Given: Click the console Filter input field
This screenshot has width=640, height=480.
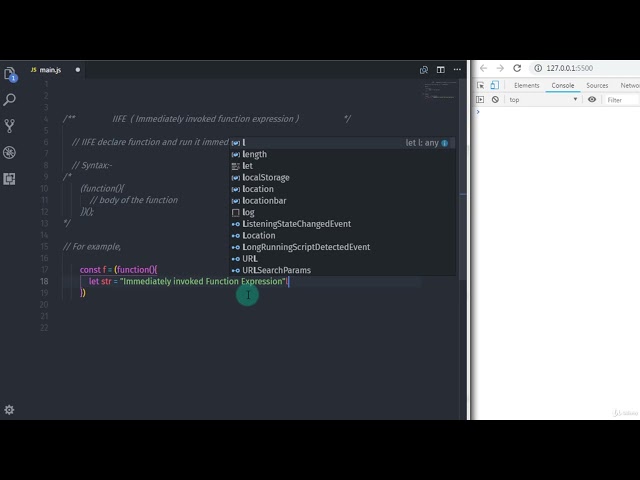Looking at the screenshot, I should point(622,100).
